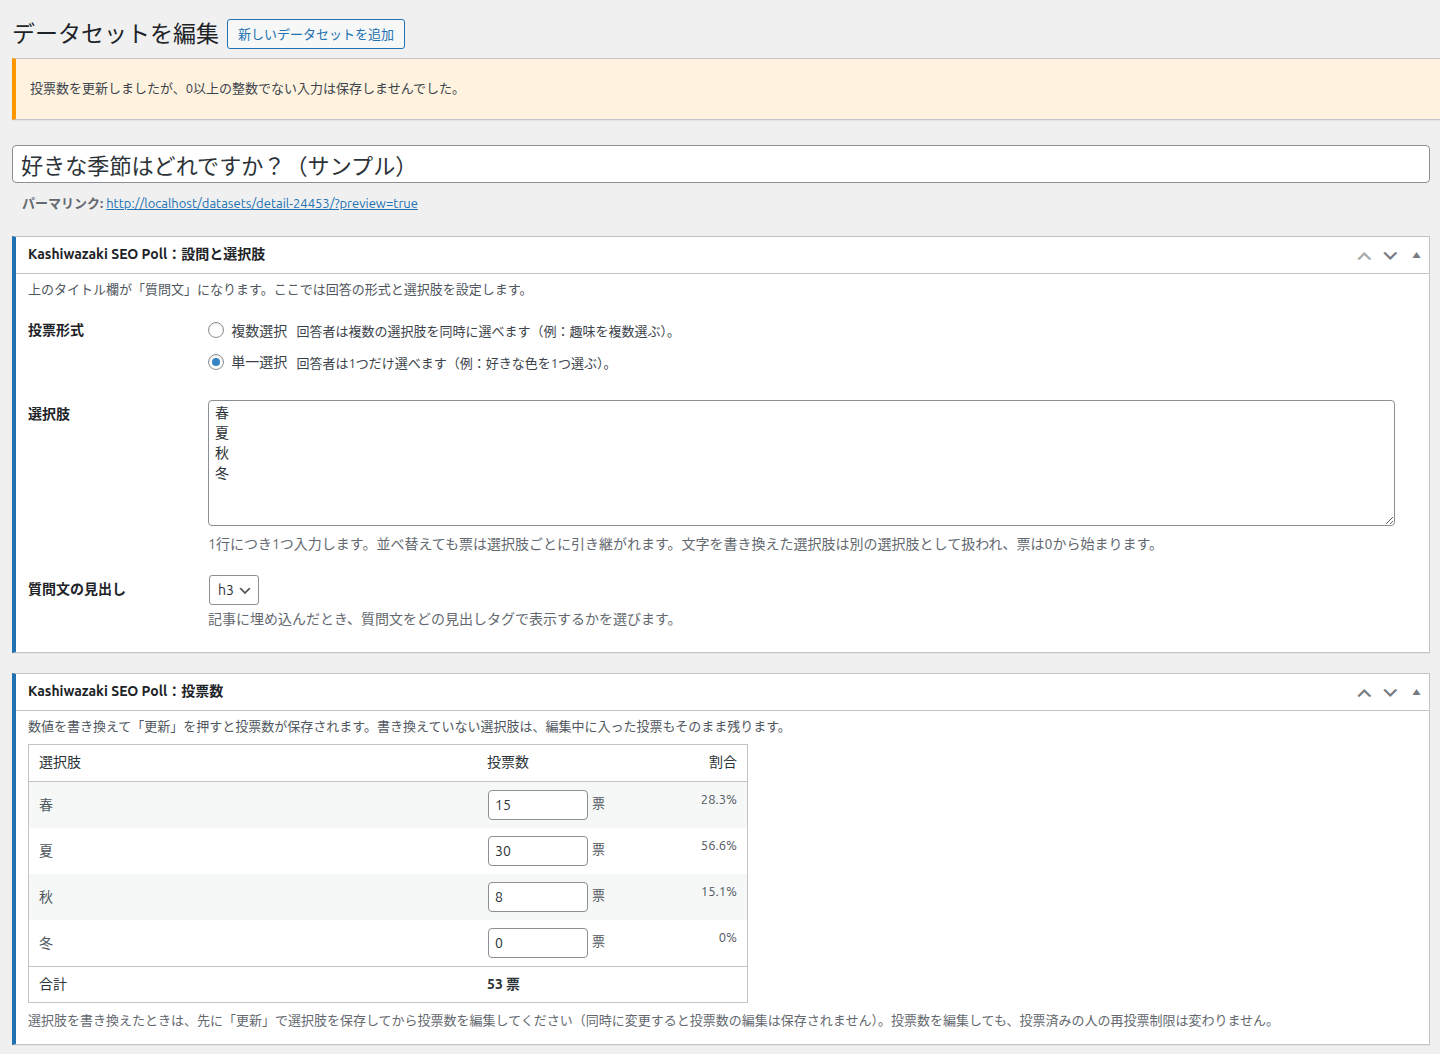Screen dimensions: 1440x1054
Task: Click the パーマリンク label
Action: (x=62, y=203)
